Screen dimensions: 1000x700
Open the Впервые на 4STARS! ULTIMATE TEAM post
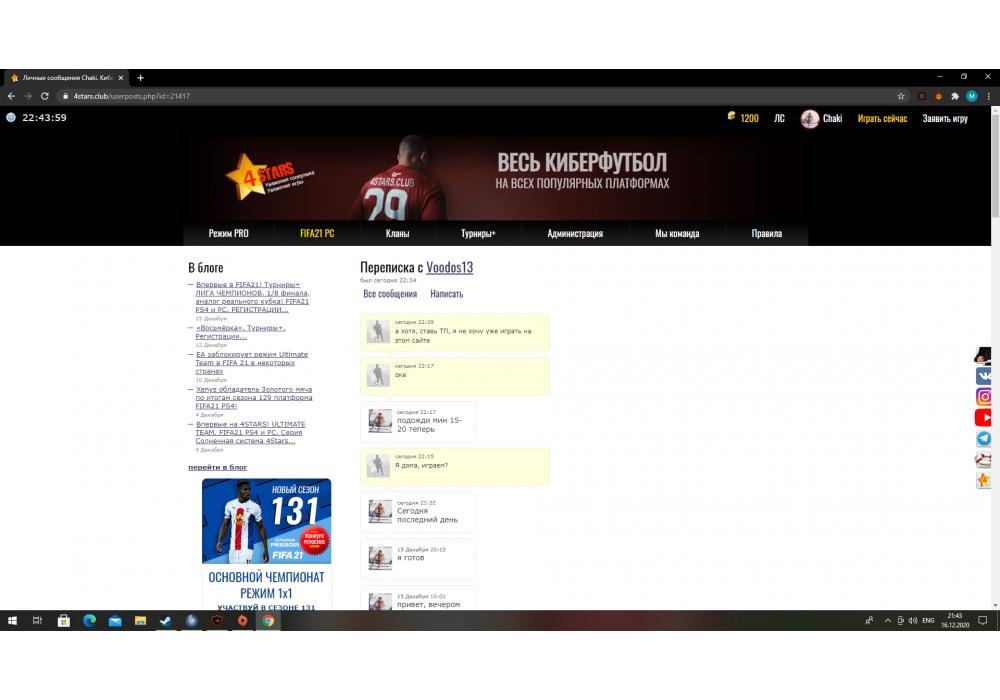(x=250, y=432)
